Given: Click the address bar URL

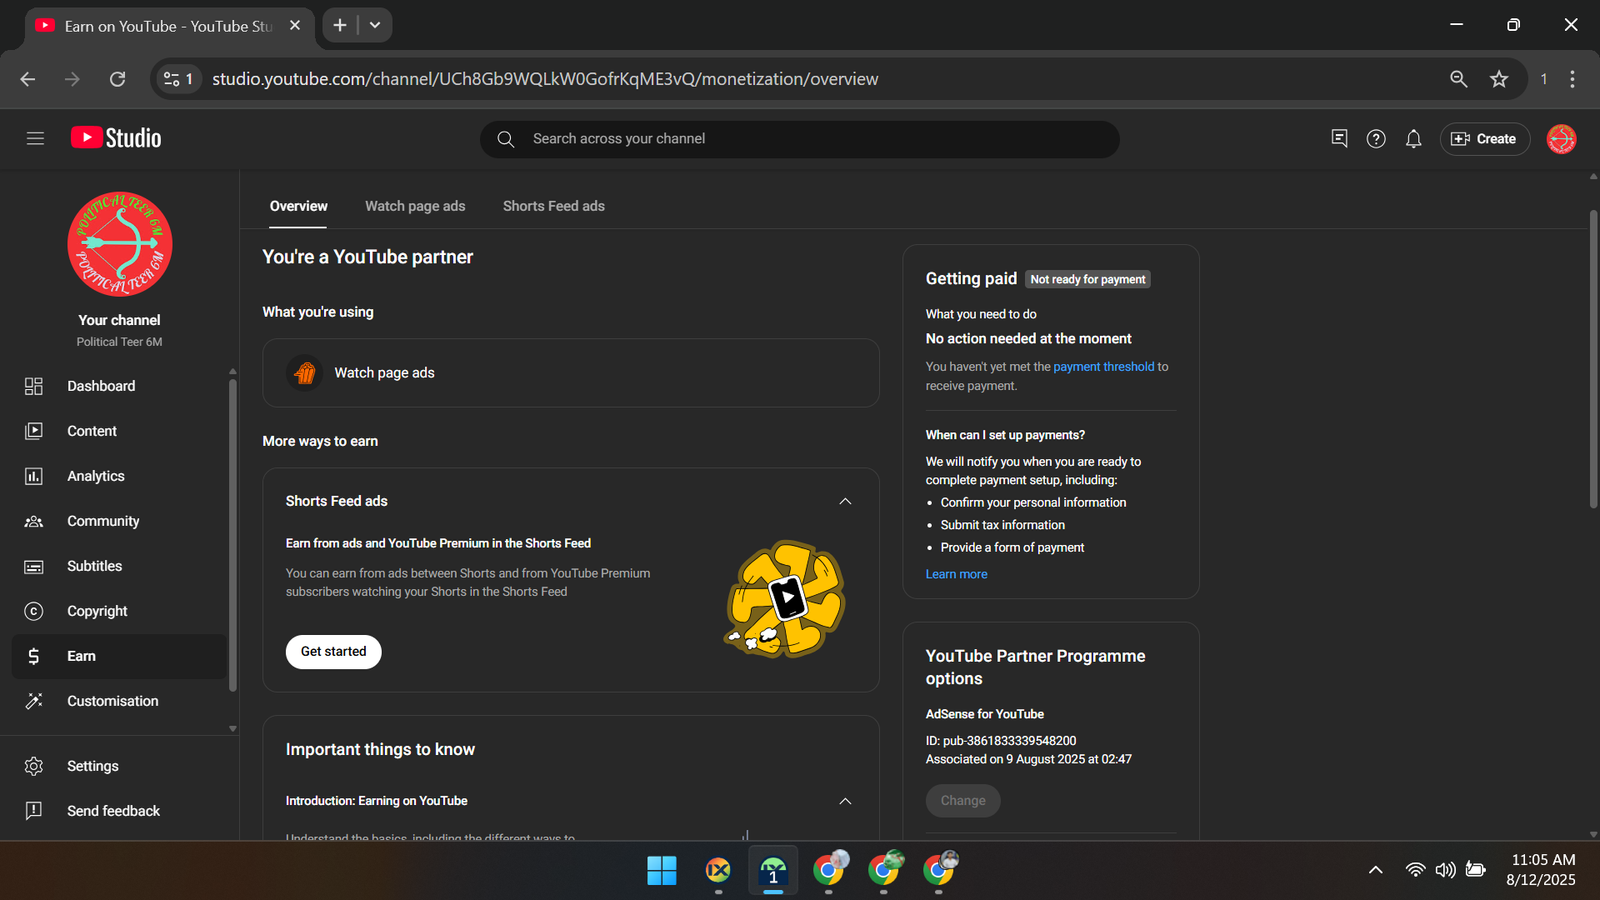Looking at the screenshot, I should click(x=545, y=79).
